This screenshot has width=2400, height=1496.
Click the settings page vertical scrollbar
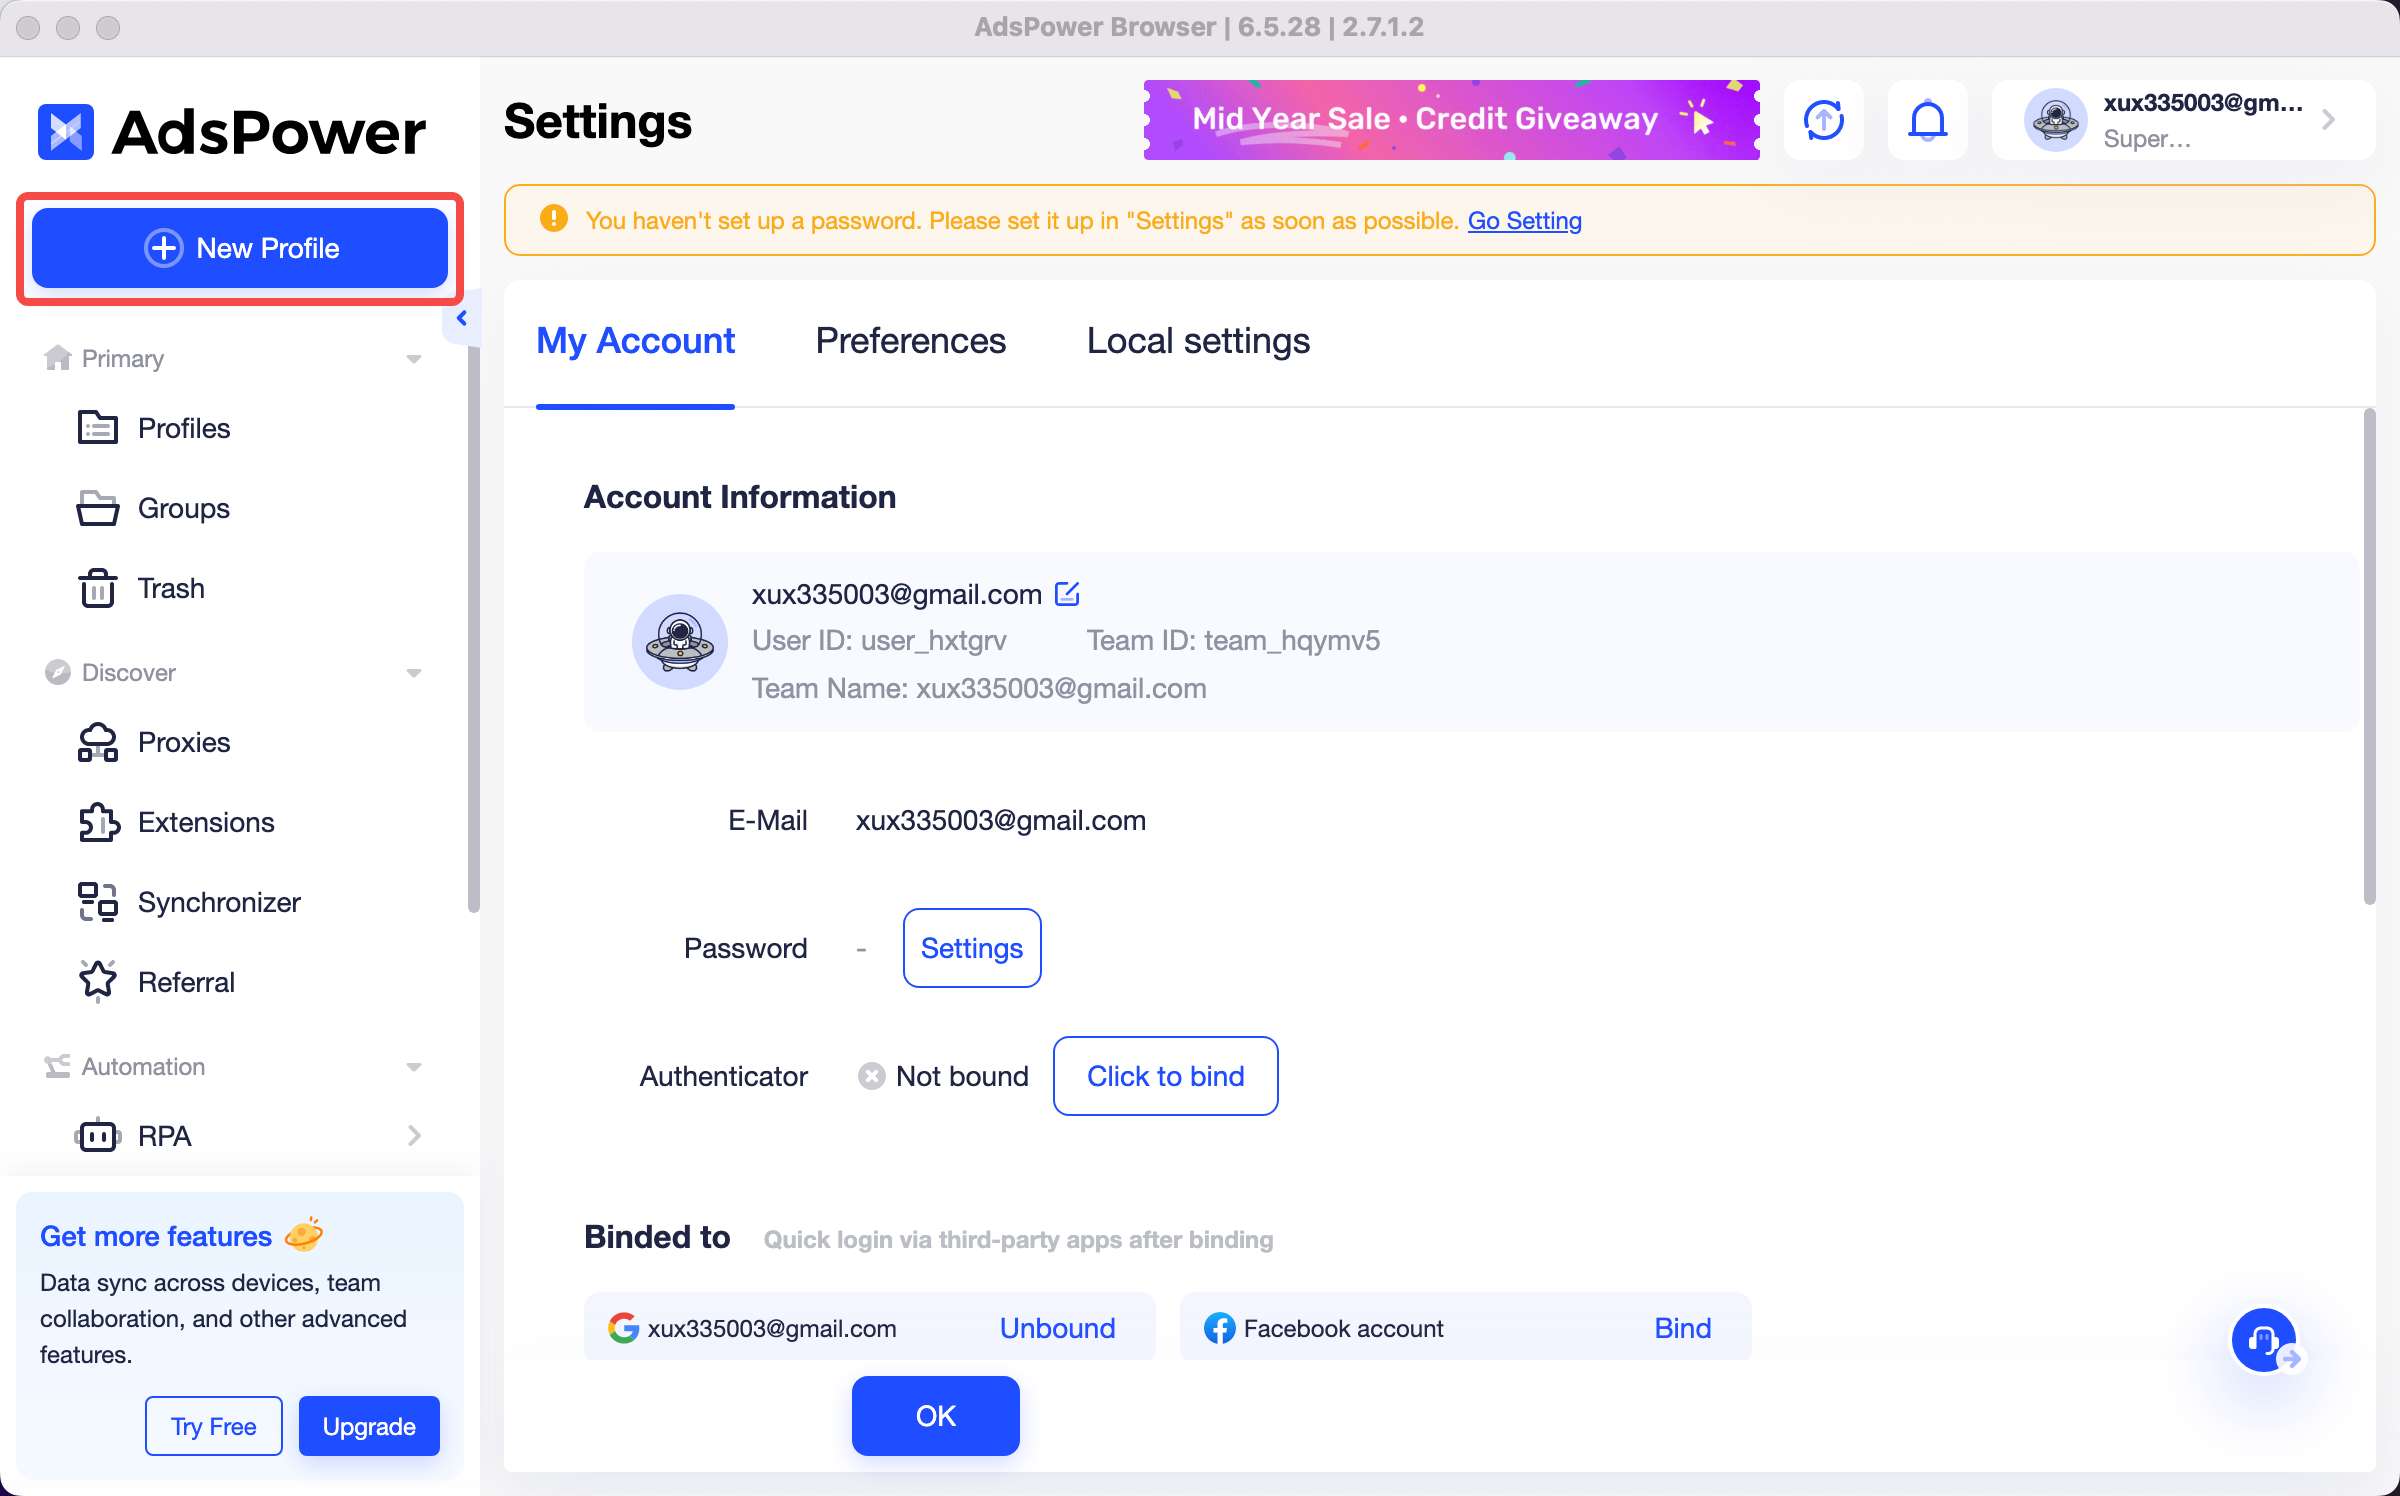click(x=2369, y=656)
